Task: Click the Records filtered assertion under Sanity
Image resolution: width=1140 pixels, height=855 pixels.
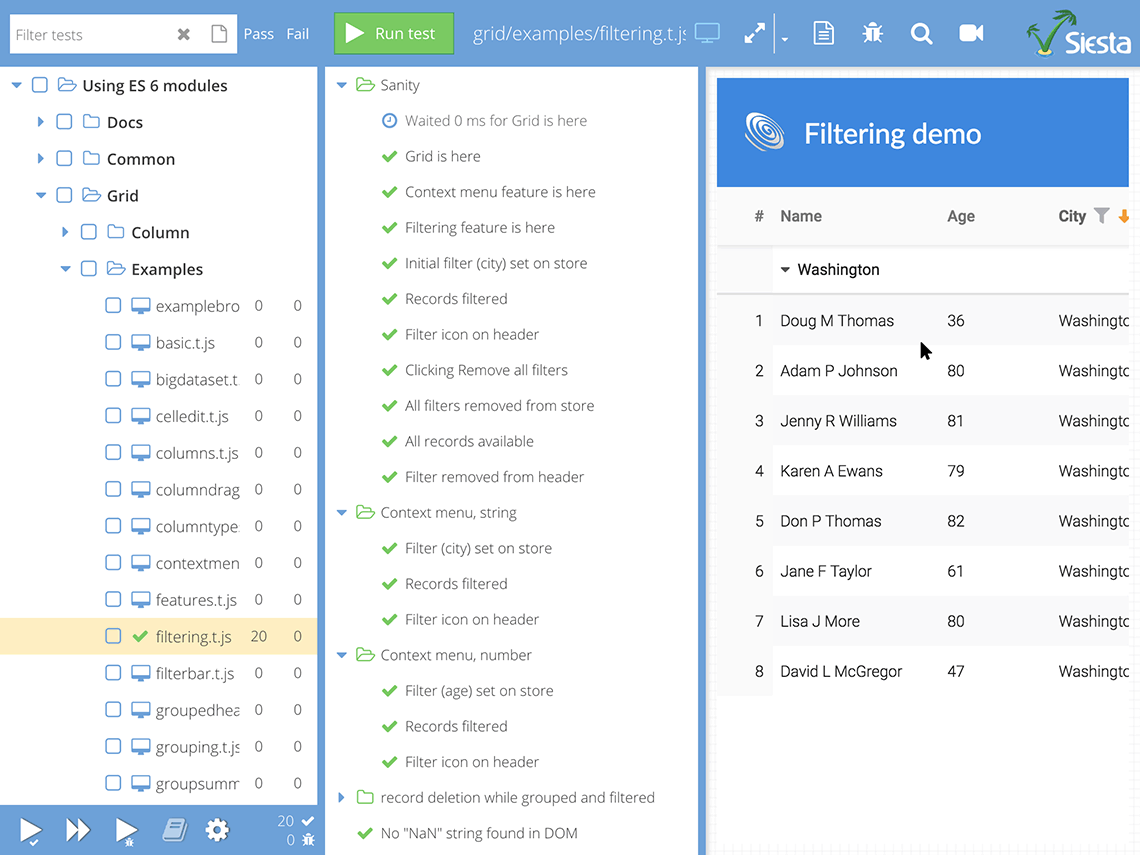Action: pyautogui.click(x=456, y=299)
